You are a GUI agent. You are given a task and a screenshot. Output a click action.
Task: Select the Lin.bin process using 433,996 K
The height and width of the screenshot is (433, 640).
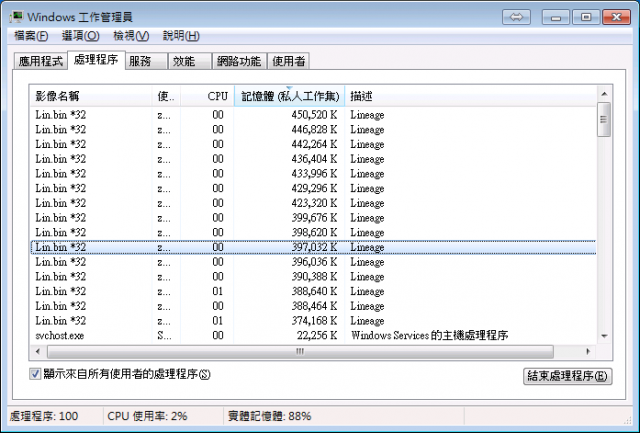tap(313, 173)
